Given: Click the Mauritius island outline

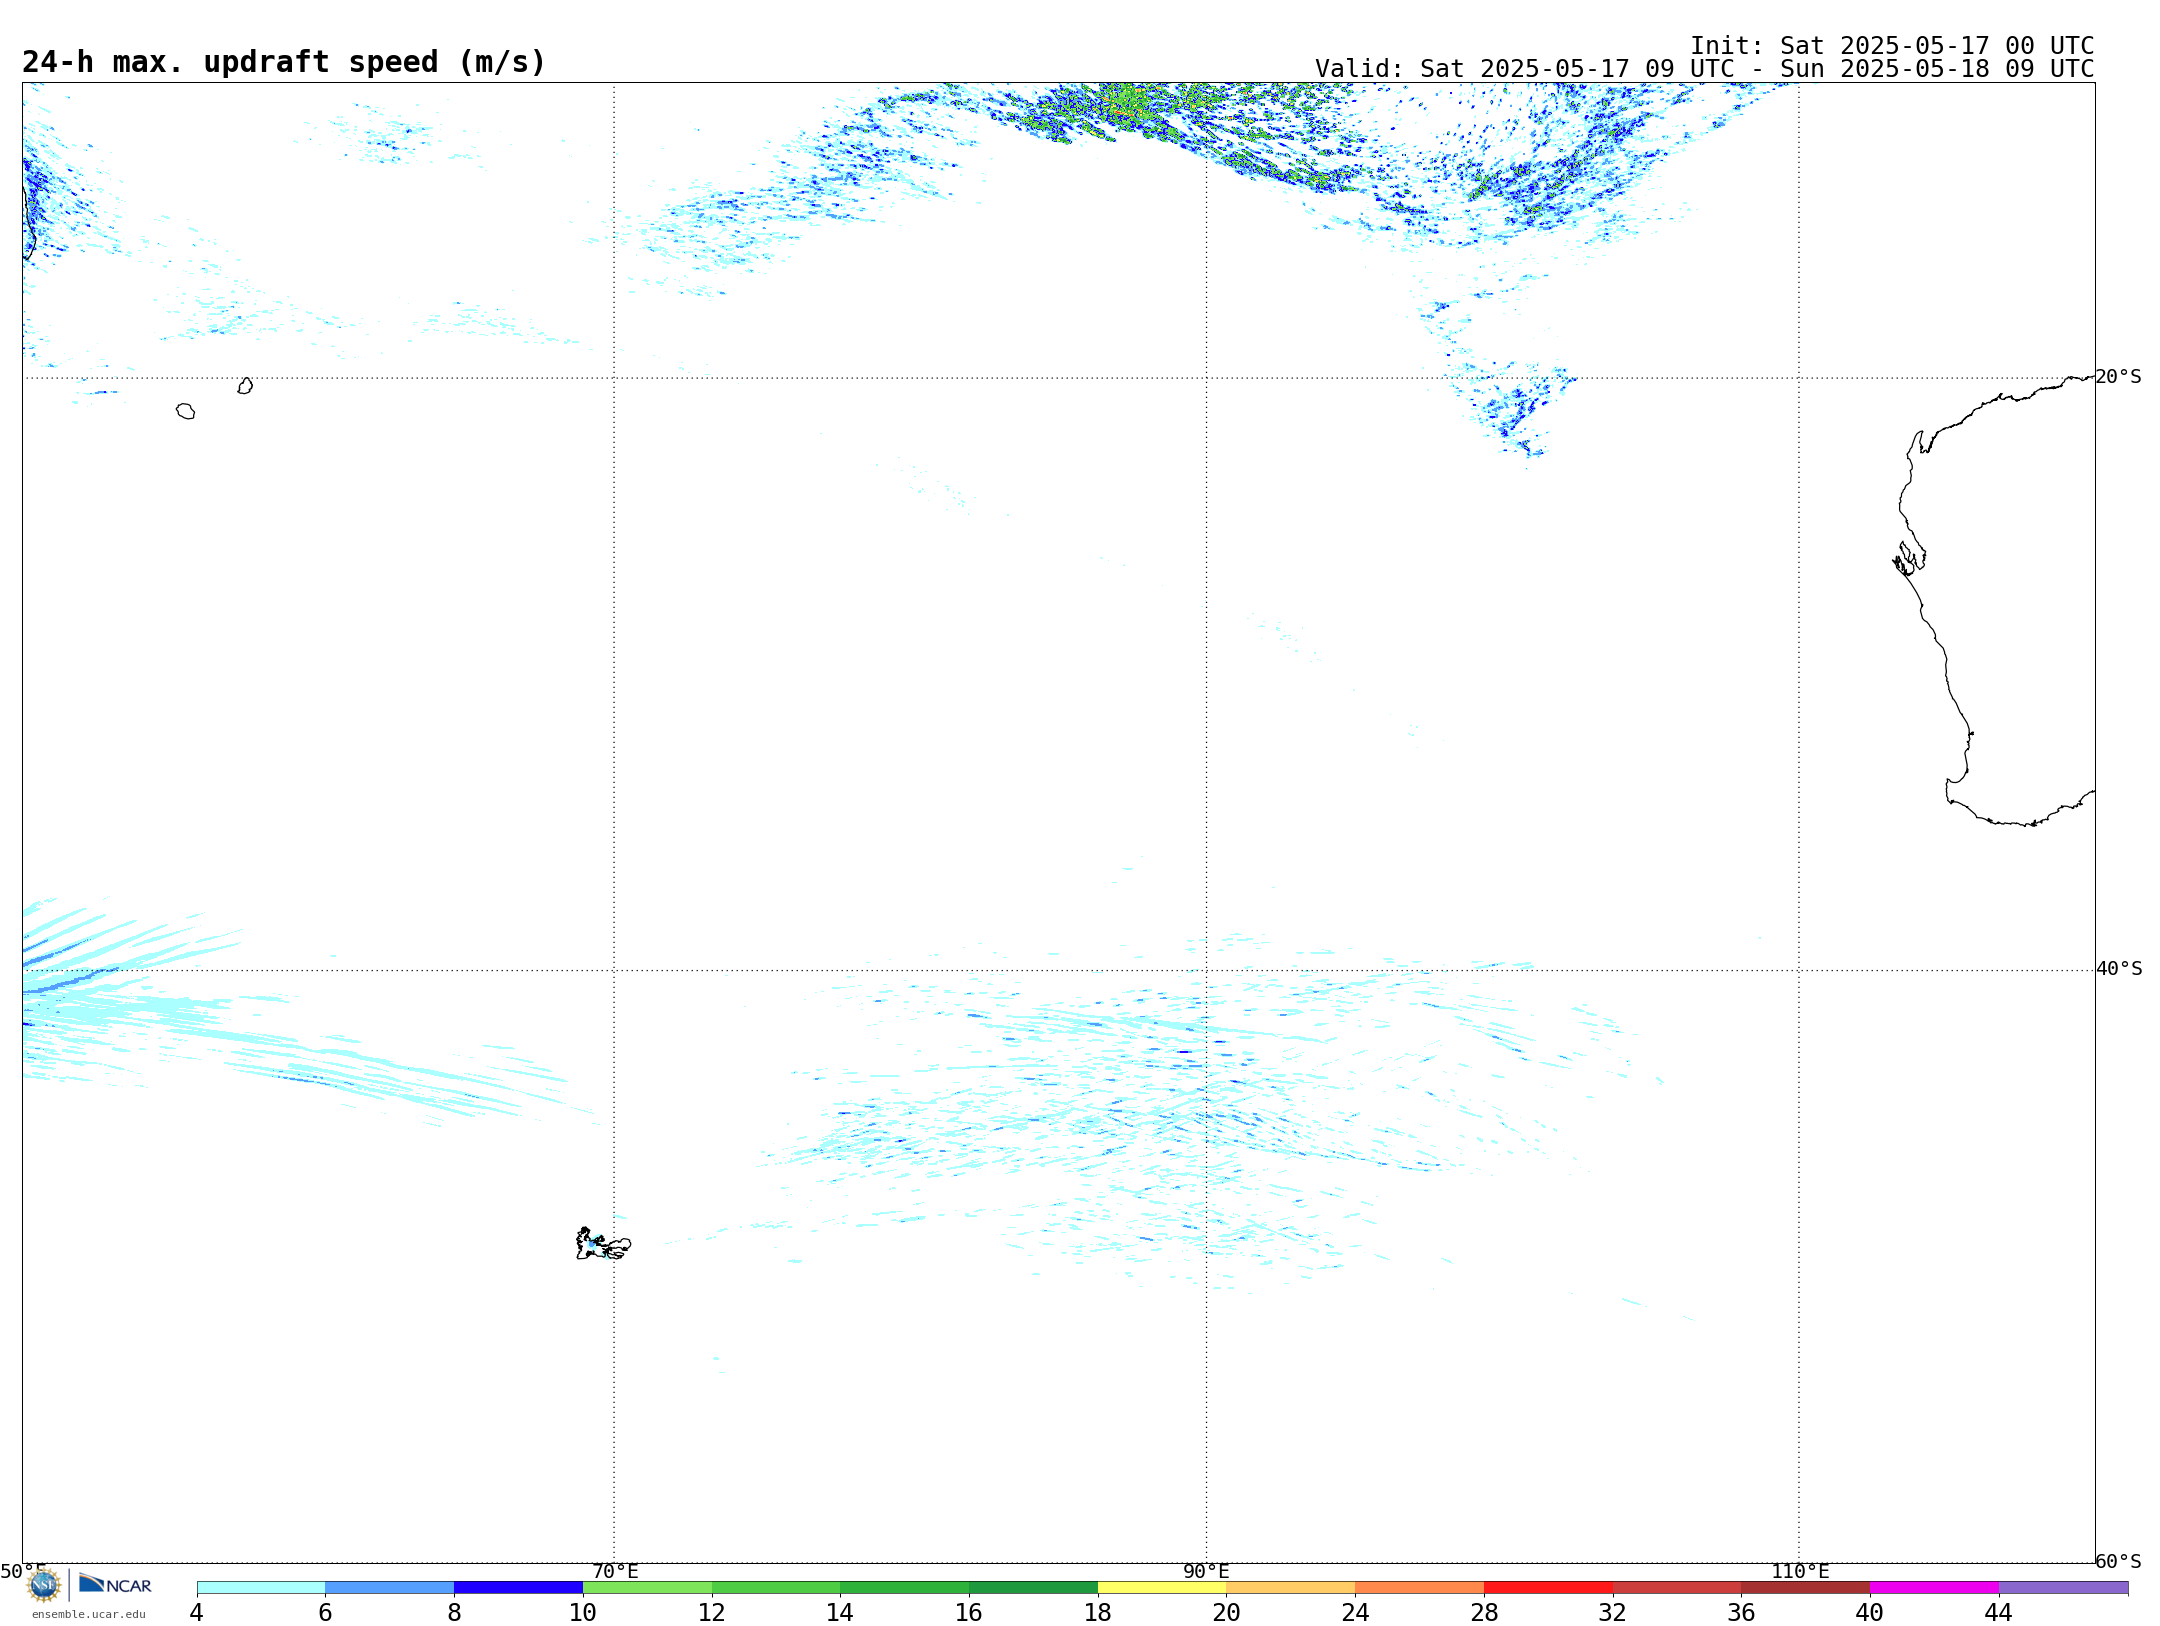Looking at the screenshot, I should coord(245,386).
